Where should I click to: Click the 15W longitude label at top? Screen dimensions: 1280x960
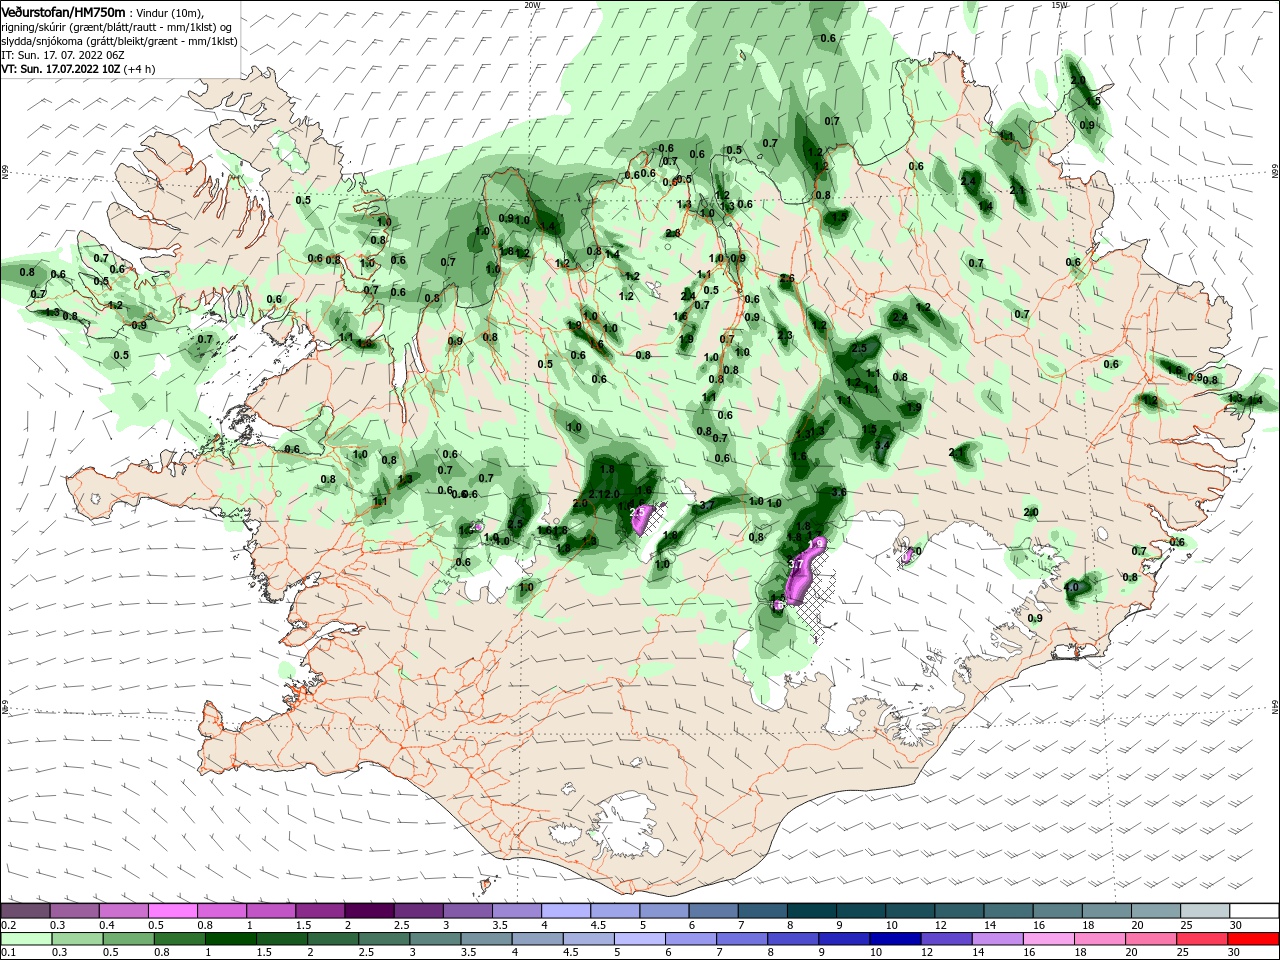1059,4
